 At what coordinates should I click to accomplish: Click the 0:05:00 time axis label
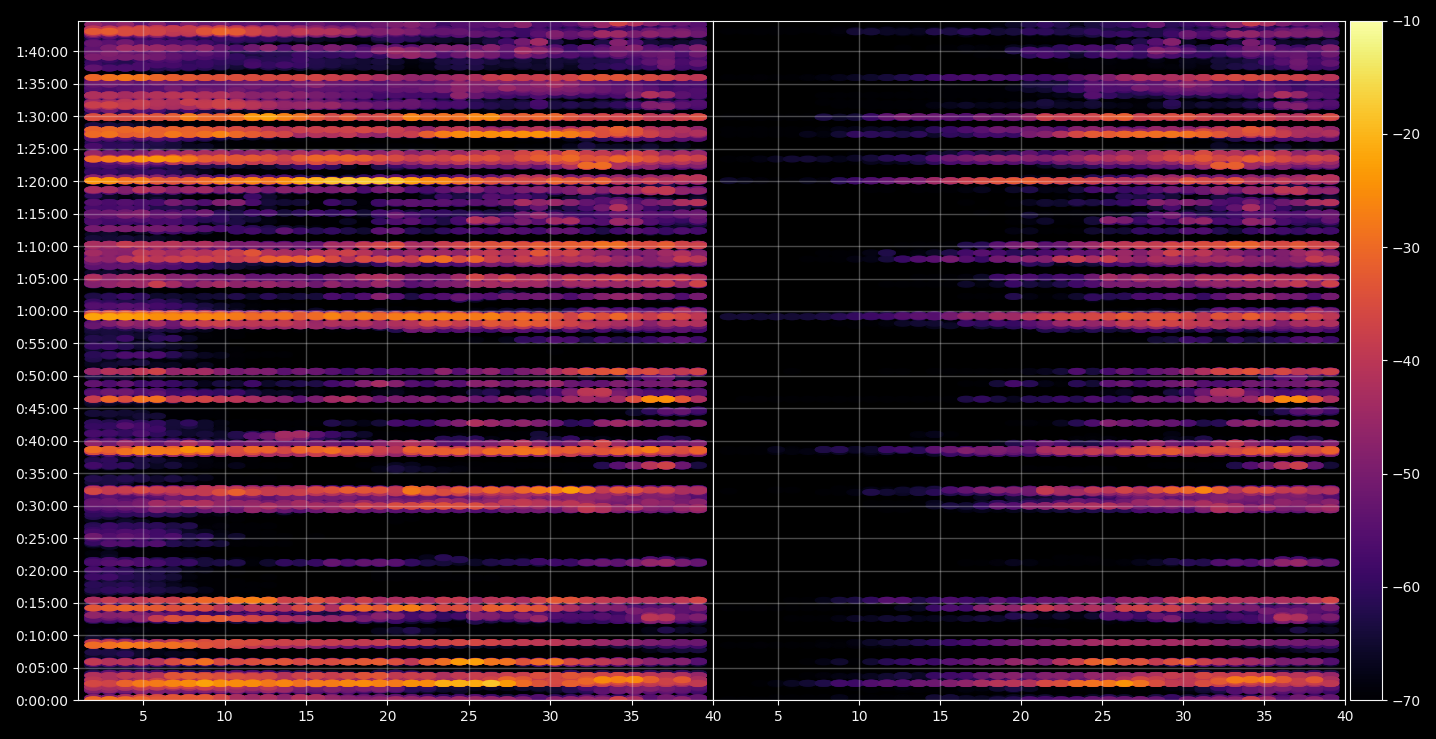[41, 668]
